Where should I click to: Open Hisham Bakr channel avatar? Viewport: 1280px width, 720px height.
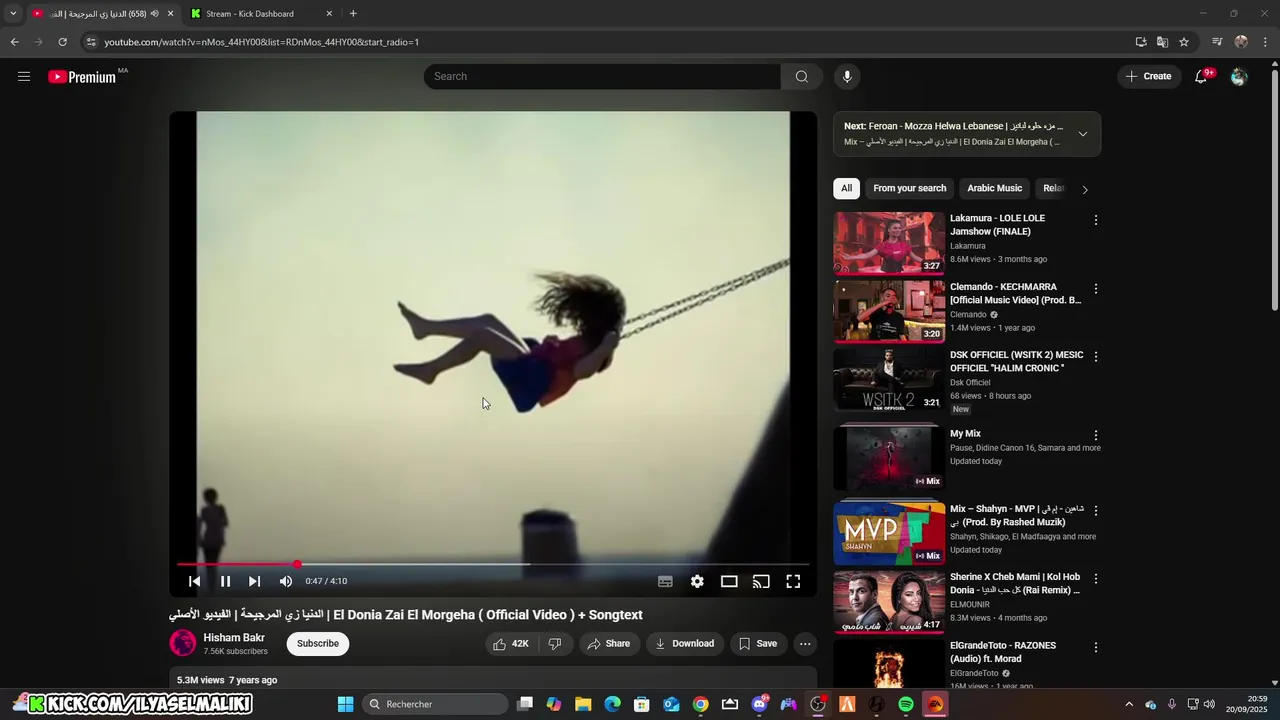pos(183,643)
